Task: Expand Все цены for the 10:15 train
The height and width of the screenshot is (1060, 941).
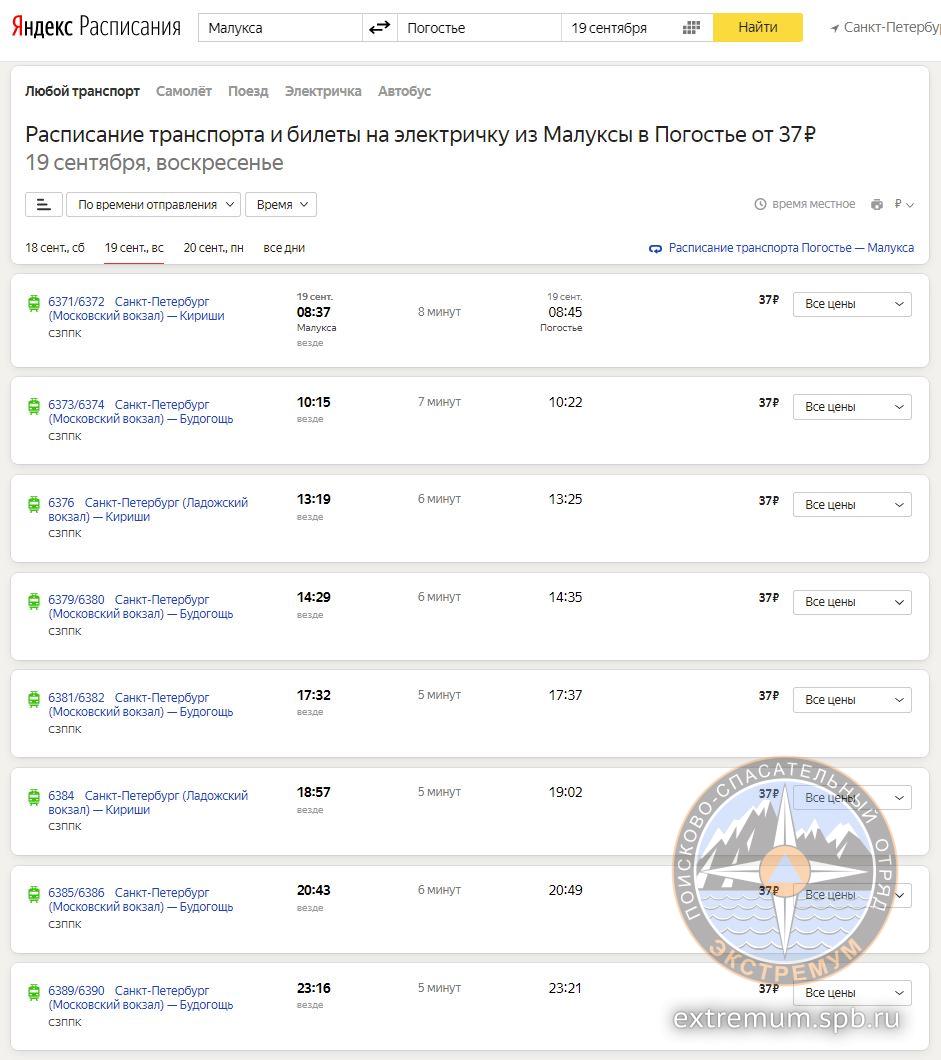Action: [852, 407]
